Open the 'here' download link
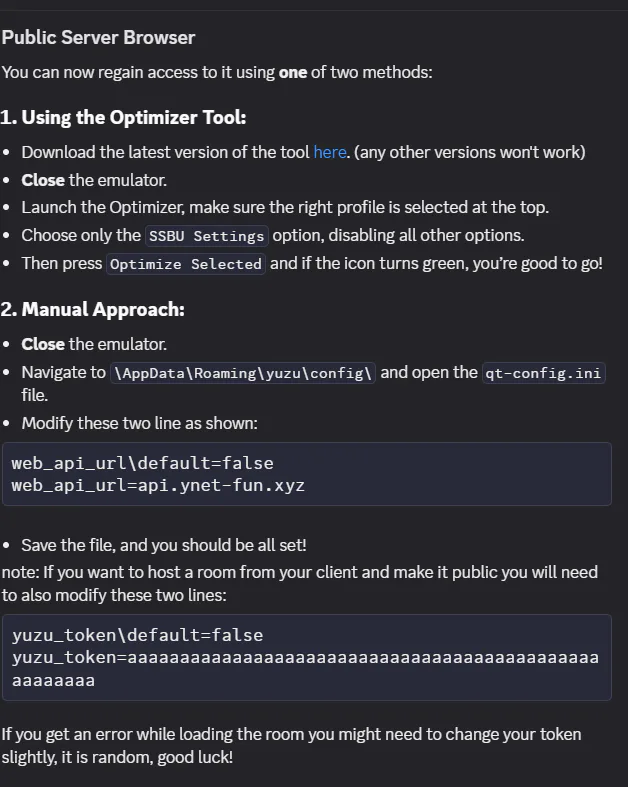This screenshot has width=628, height=787. tap(330, 152)
